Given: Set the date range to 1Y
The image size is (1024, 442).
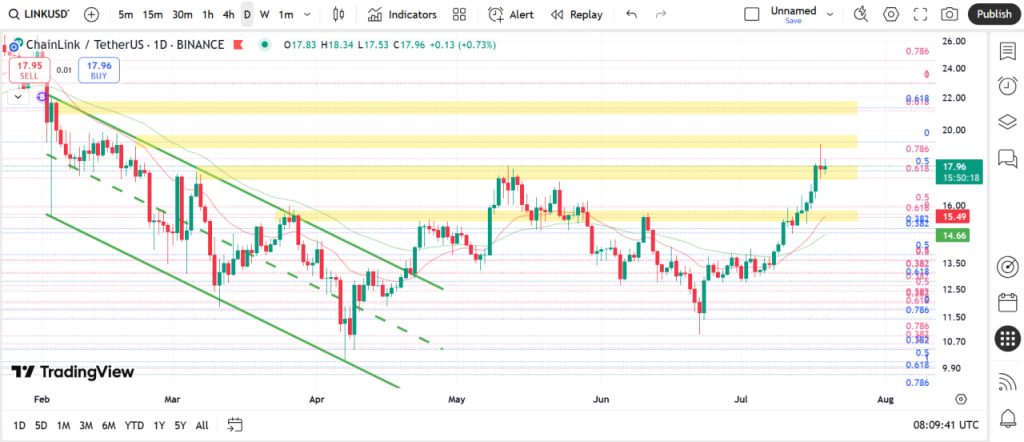Looking at the screenshot, I should [159, 425].
